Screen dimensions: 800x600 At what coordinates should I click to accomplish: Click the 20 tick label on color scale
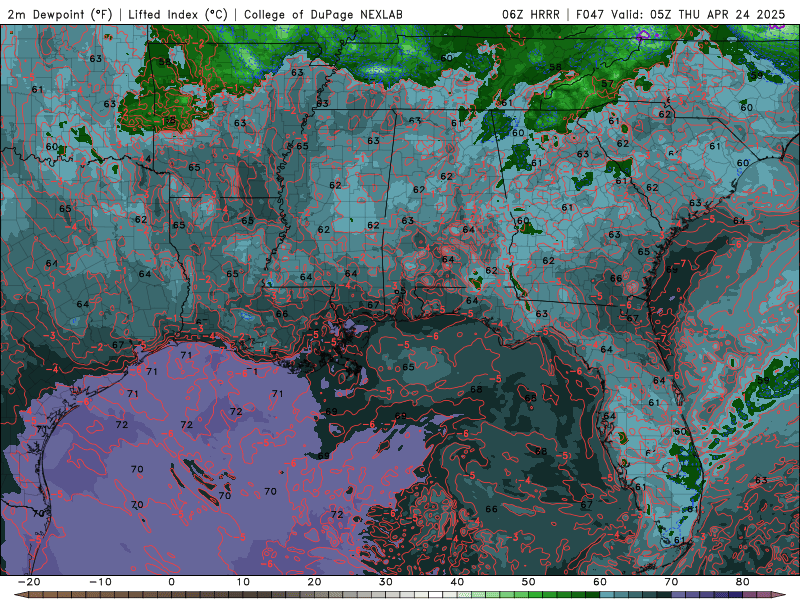[x=314, y=582]
